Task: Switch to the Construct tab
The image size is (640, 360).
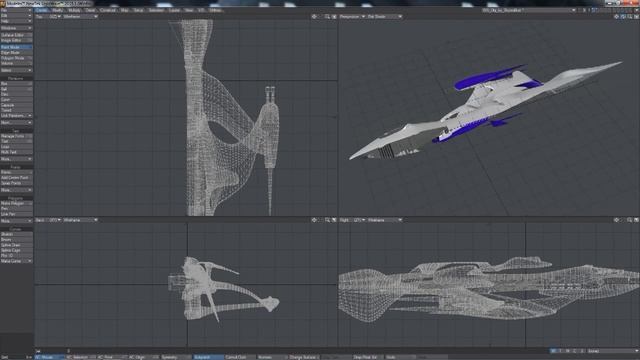Action: 108,10
